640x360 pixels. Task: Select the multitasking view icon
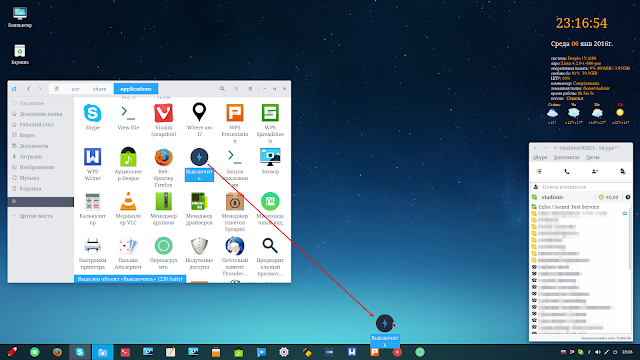[270, 201]
